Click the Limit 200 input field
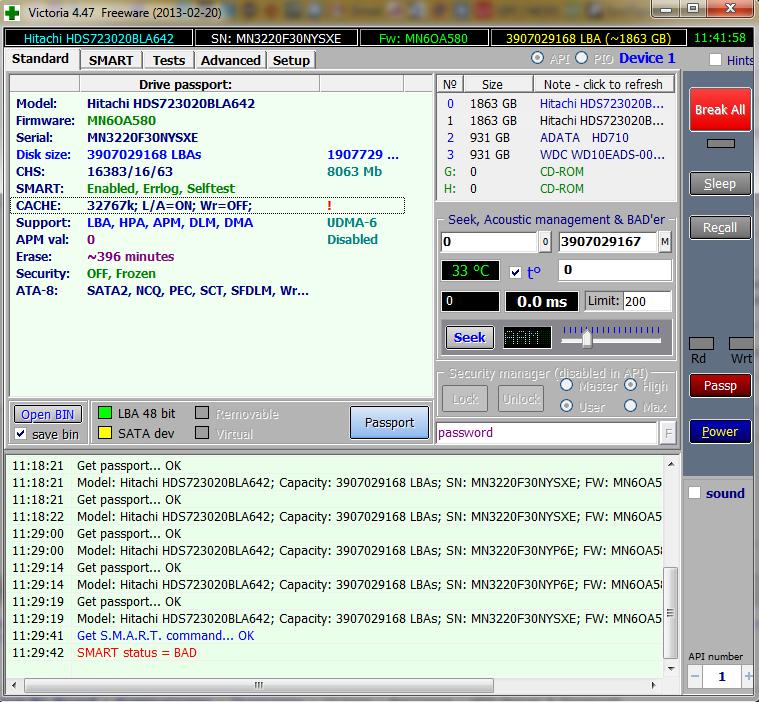The image size is (759, 702). (x=647, y=301)
